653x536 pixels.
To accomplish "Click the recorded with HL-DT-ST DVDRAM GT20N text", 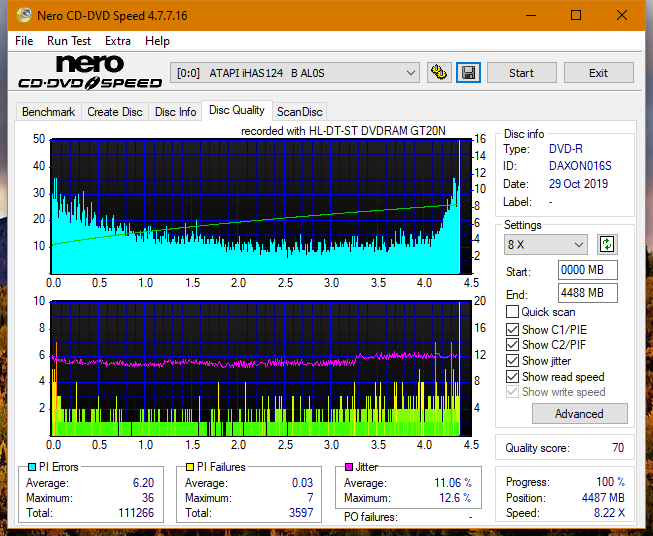I will click(343, 131).
